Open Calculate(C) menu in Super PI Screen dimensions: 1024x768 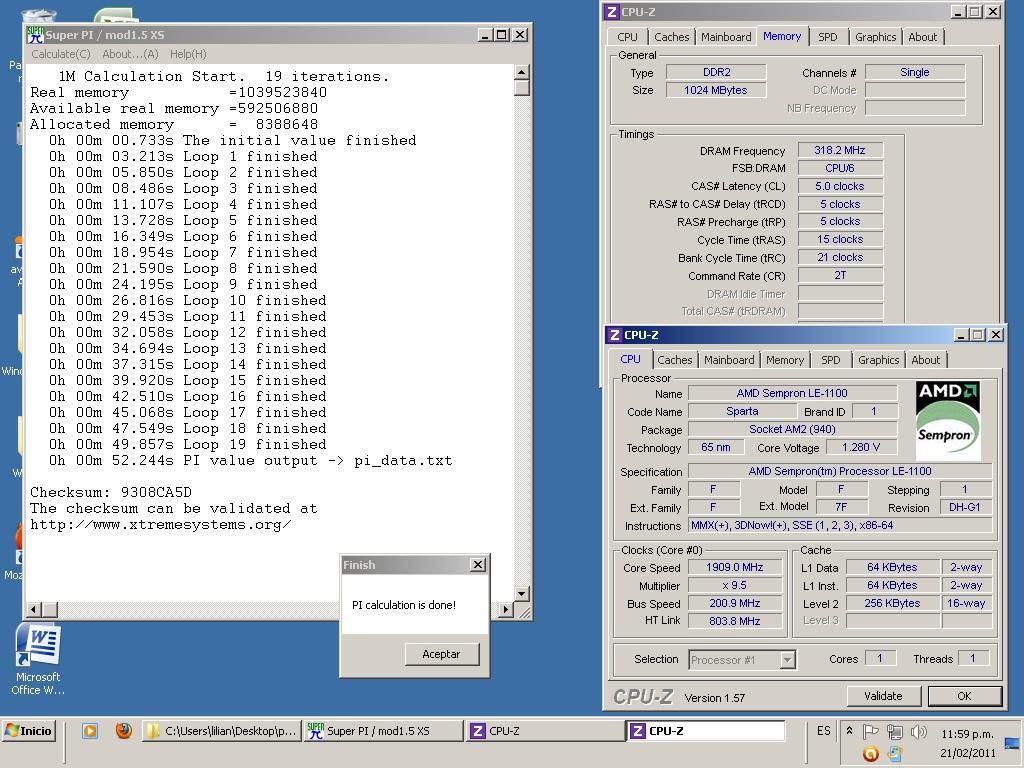point(61,54)
